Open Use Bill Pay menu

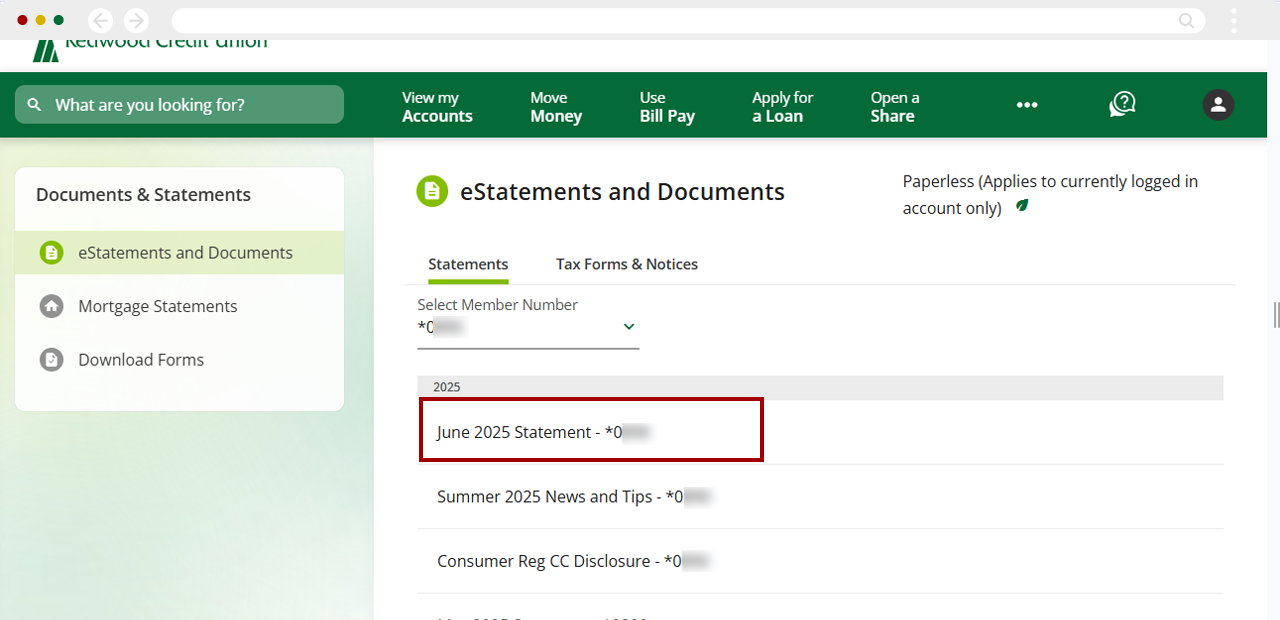pyautogui.click(x=667, y=107)
